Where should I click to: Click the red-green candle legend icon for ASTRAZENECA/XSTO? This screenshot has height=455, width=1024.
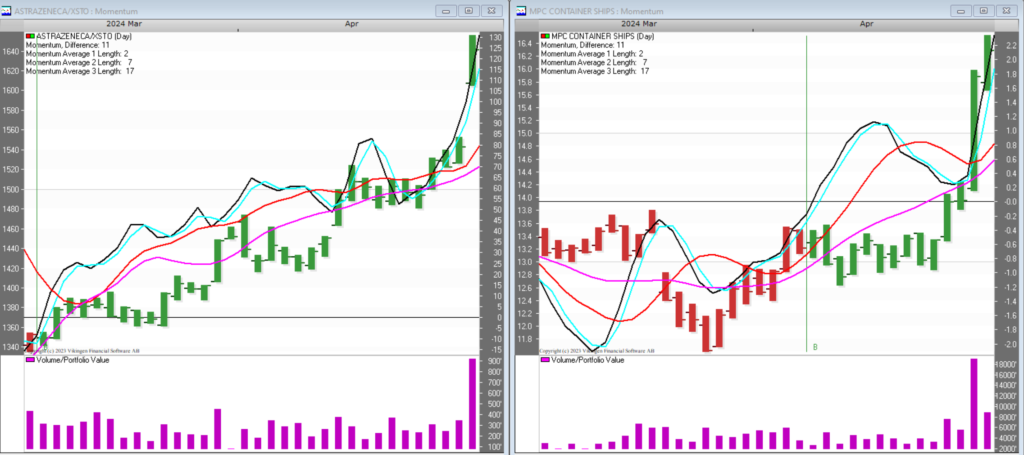[30, 38]
